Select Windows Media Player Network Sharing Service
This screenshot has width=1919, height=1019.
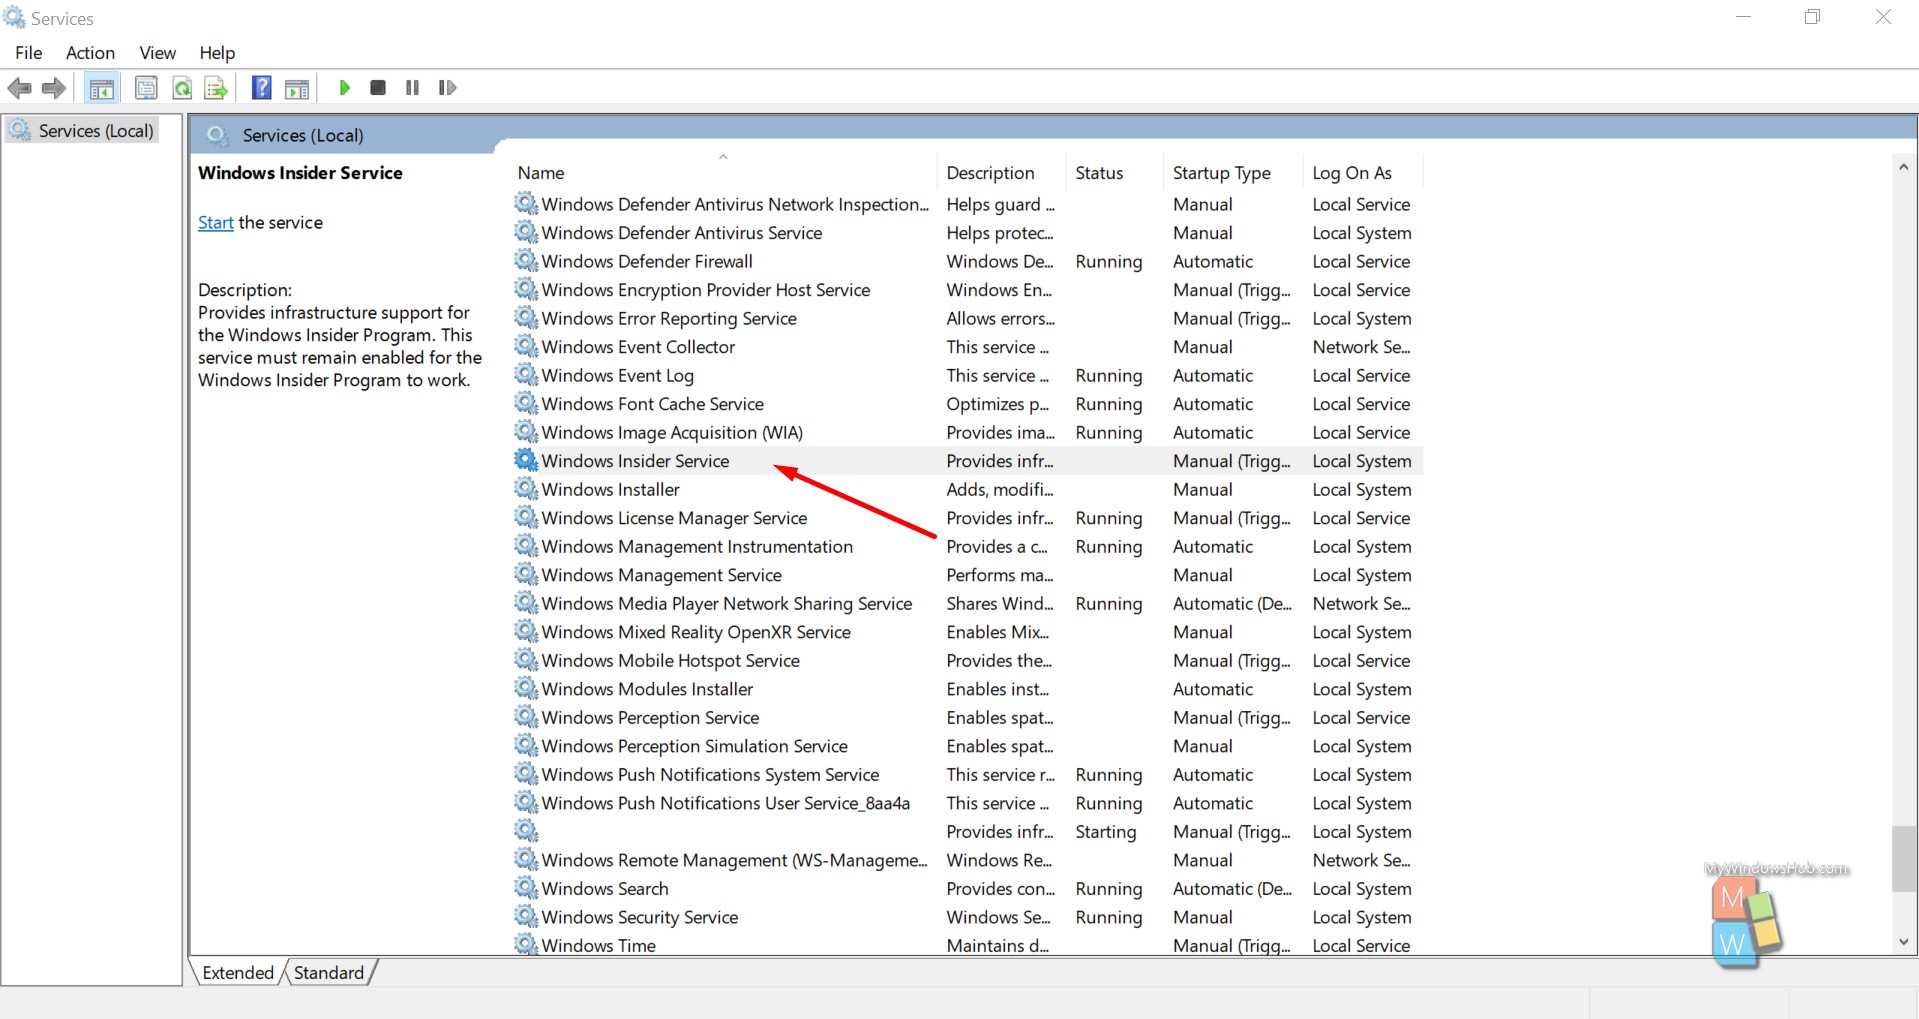[967, 603]
